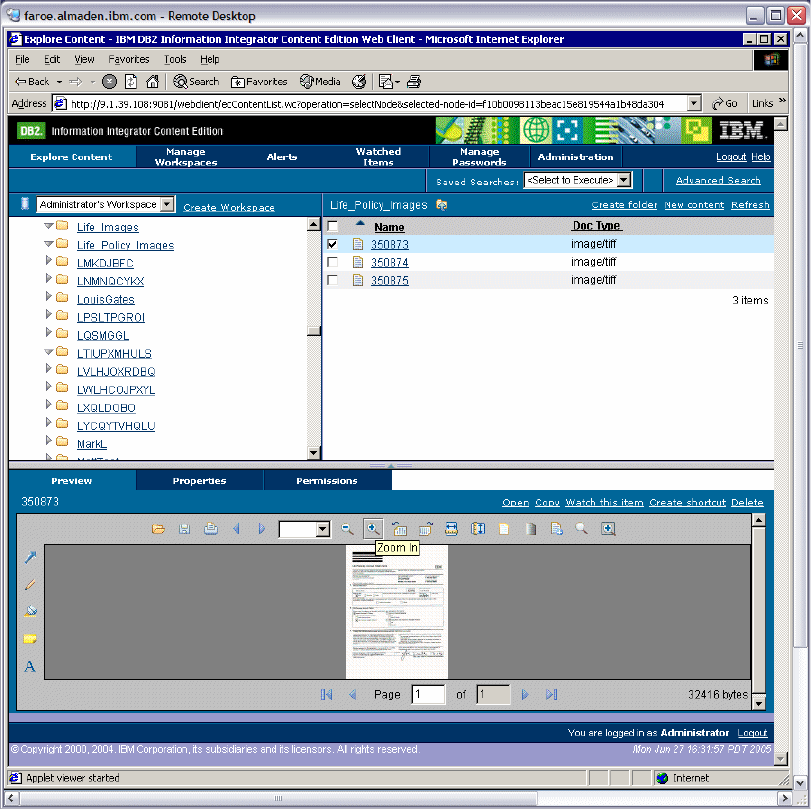Viewport: 811px width, 809px height.
Task: Click the horizontal scrollbar at window bottom
Action: tap(278, 798)
